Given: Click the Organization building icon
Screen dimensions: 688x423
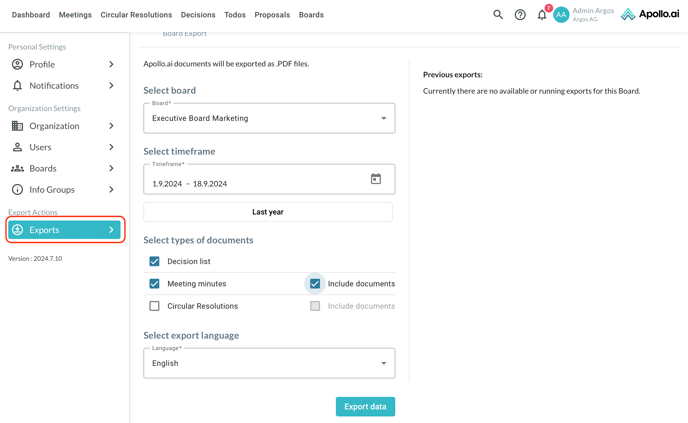Looking at the screenshot, I should coord(17,126).
